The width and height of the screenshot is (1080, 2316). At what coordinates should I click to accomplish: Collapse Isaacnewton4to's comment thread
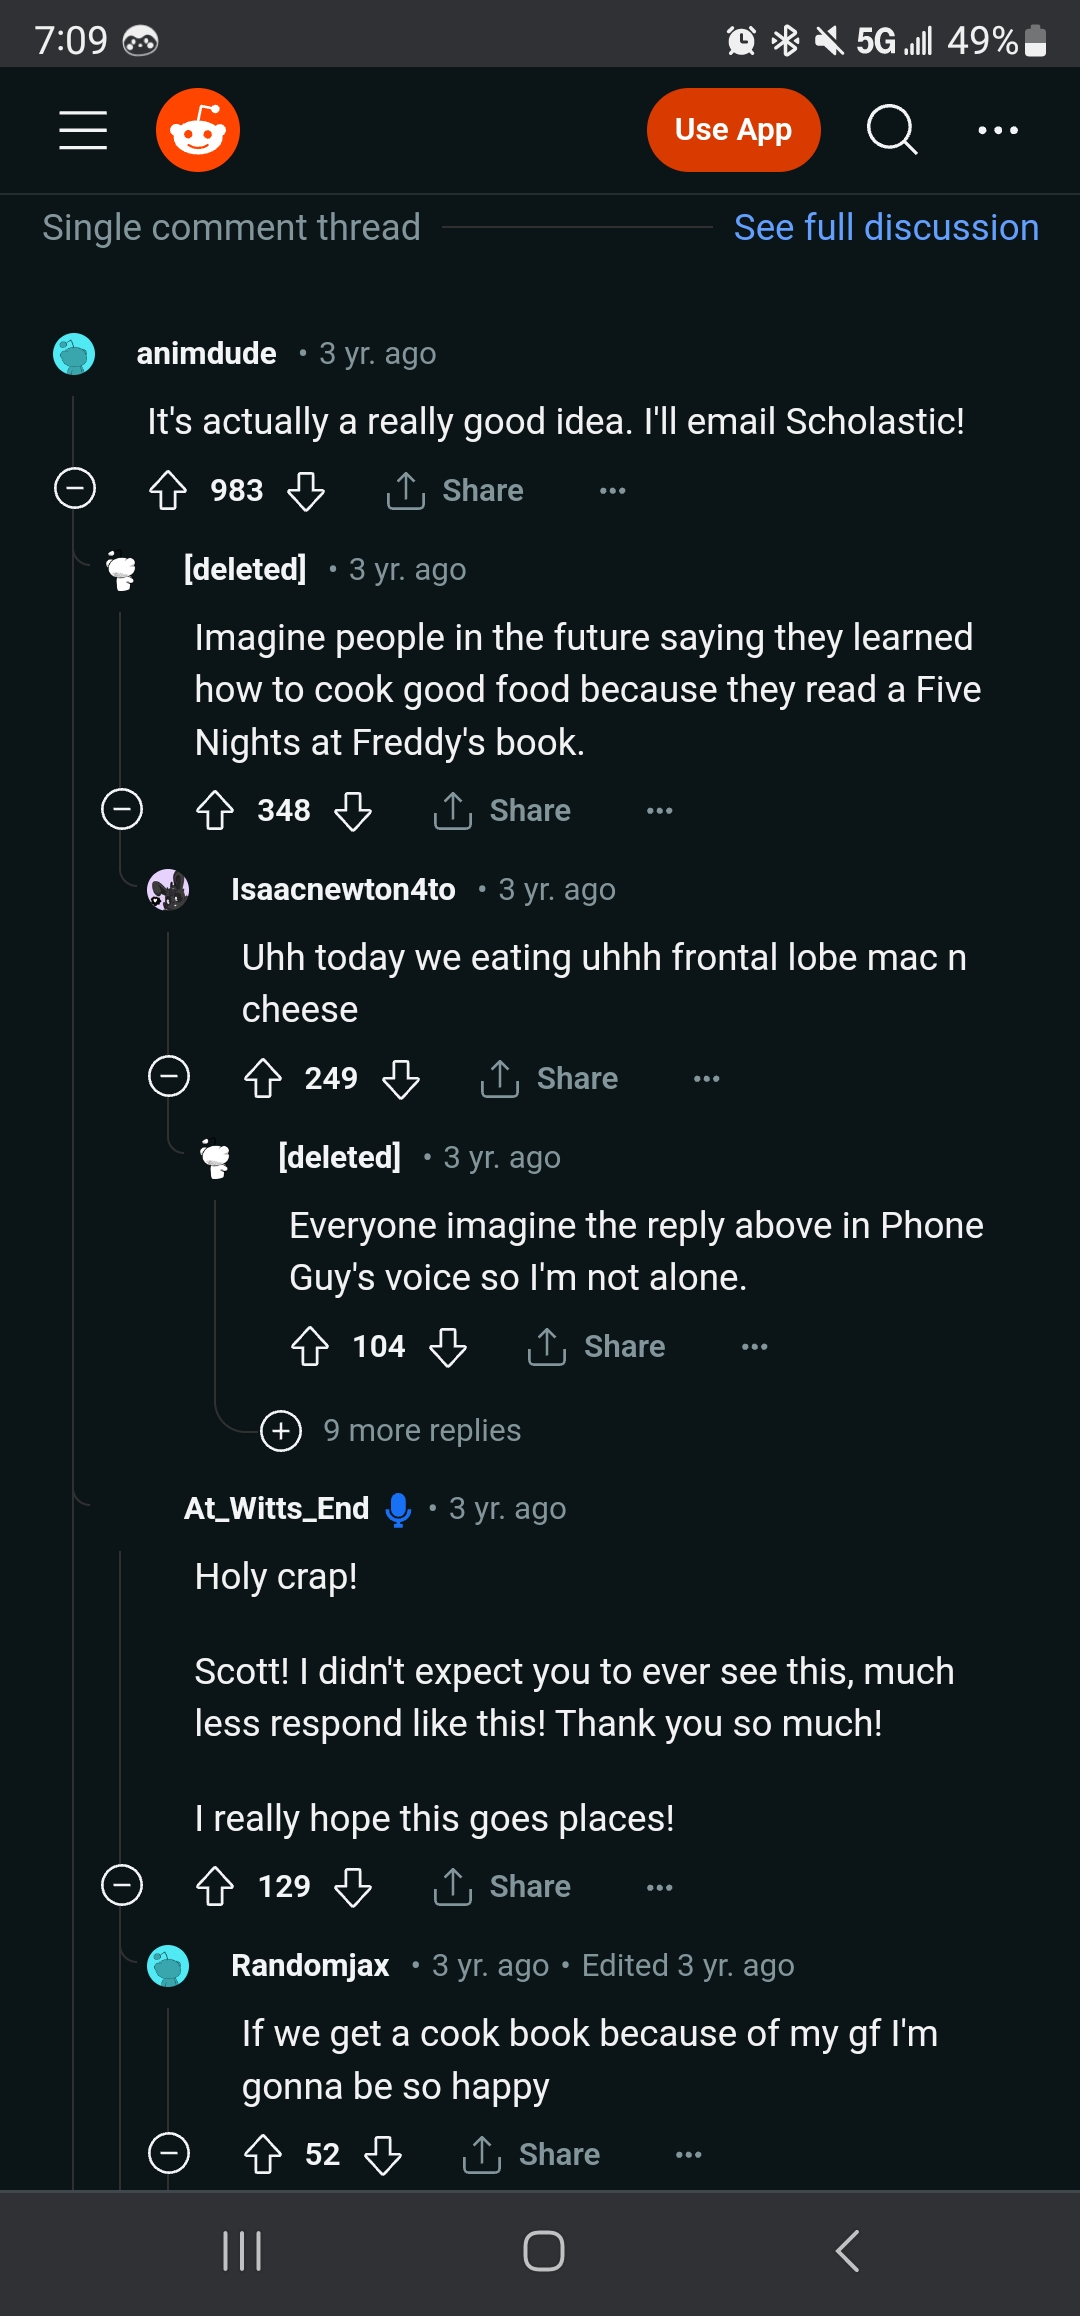(x=169, y=1077)
